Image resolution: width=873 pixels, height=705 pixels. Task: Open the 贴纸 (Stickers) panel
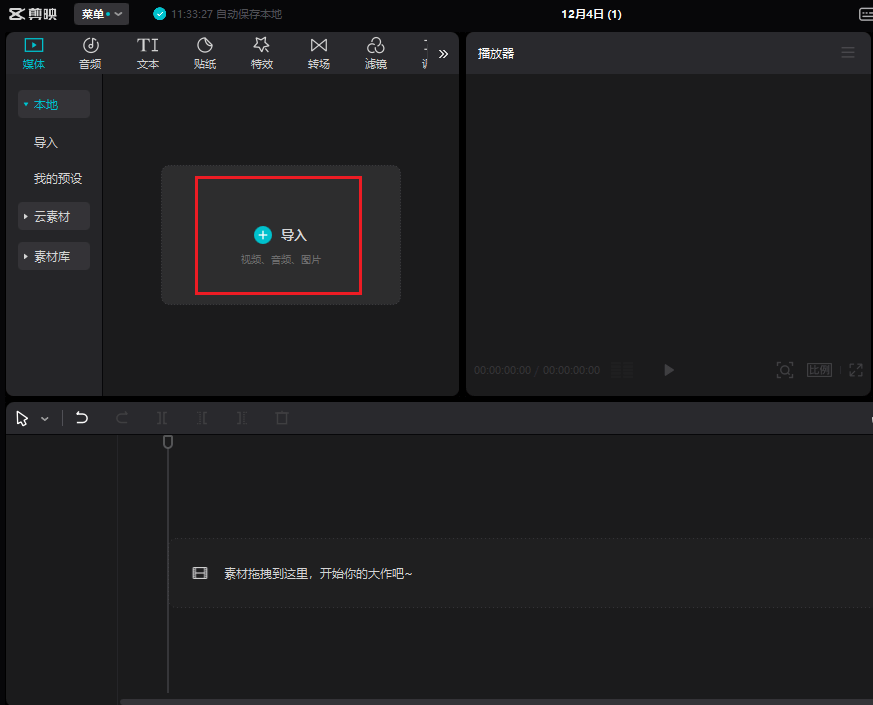[x=205, y=52]
